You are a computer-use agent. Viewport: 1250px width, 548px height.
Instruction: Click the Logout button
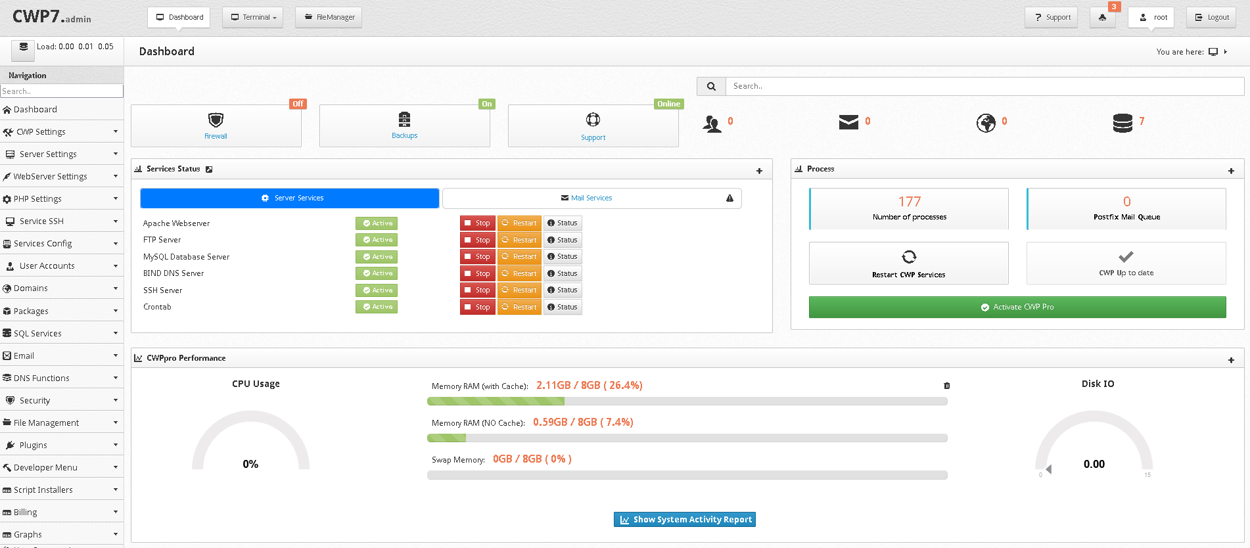[x=1211, y=17]
